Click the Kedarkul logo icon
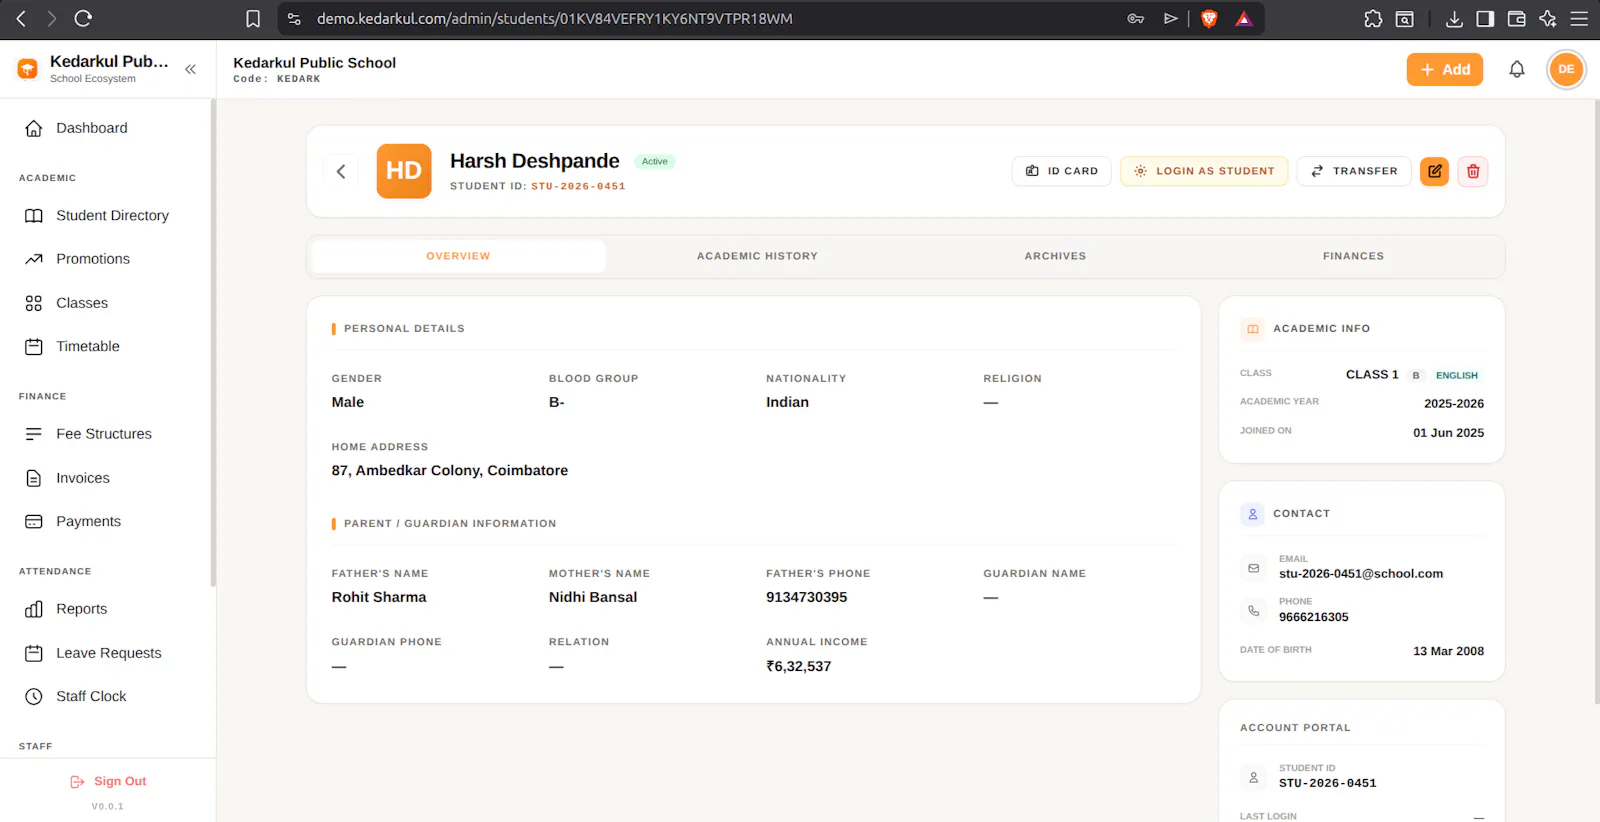Viewport: 1600px width, 822px height. coord(28,68)
